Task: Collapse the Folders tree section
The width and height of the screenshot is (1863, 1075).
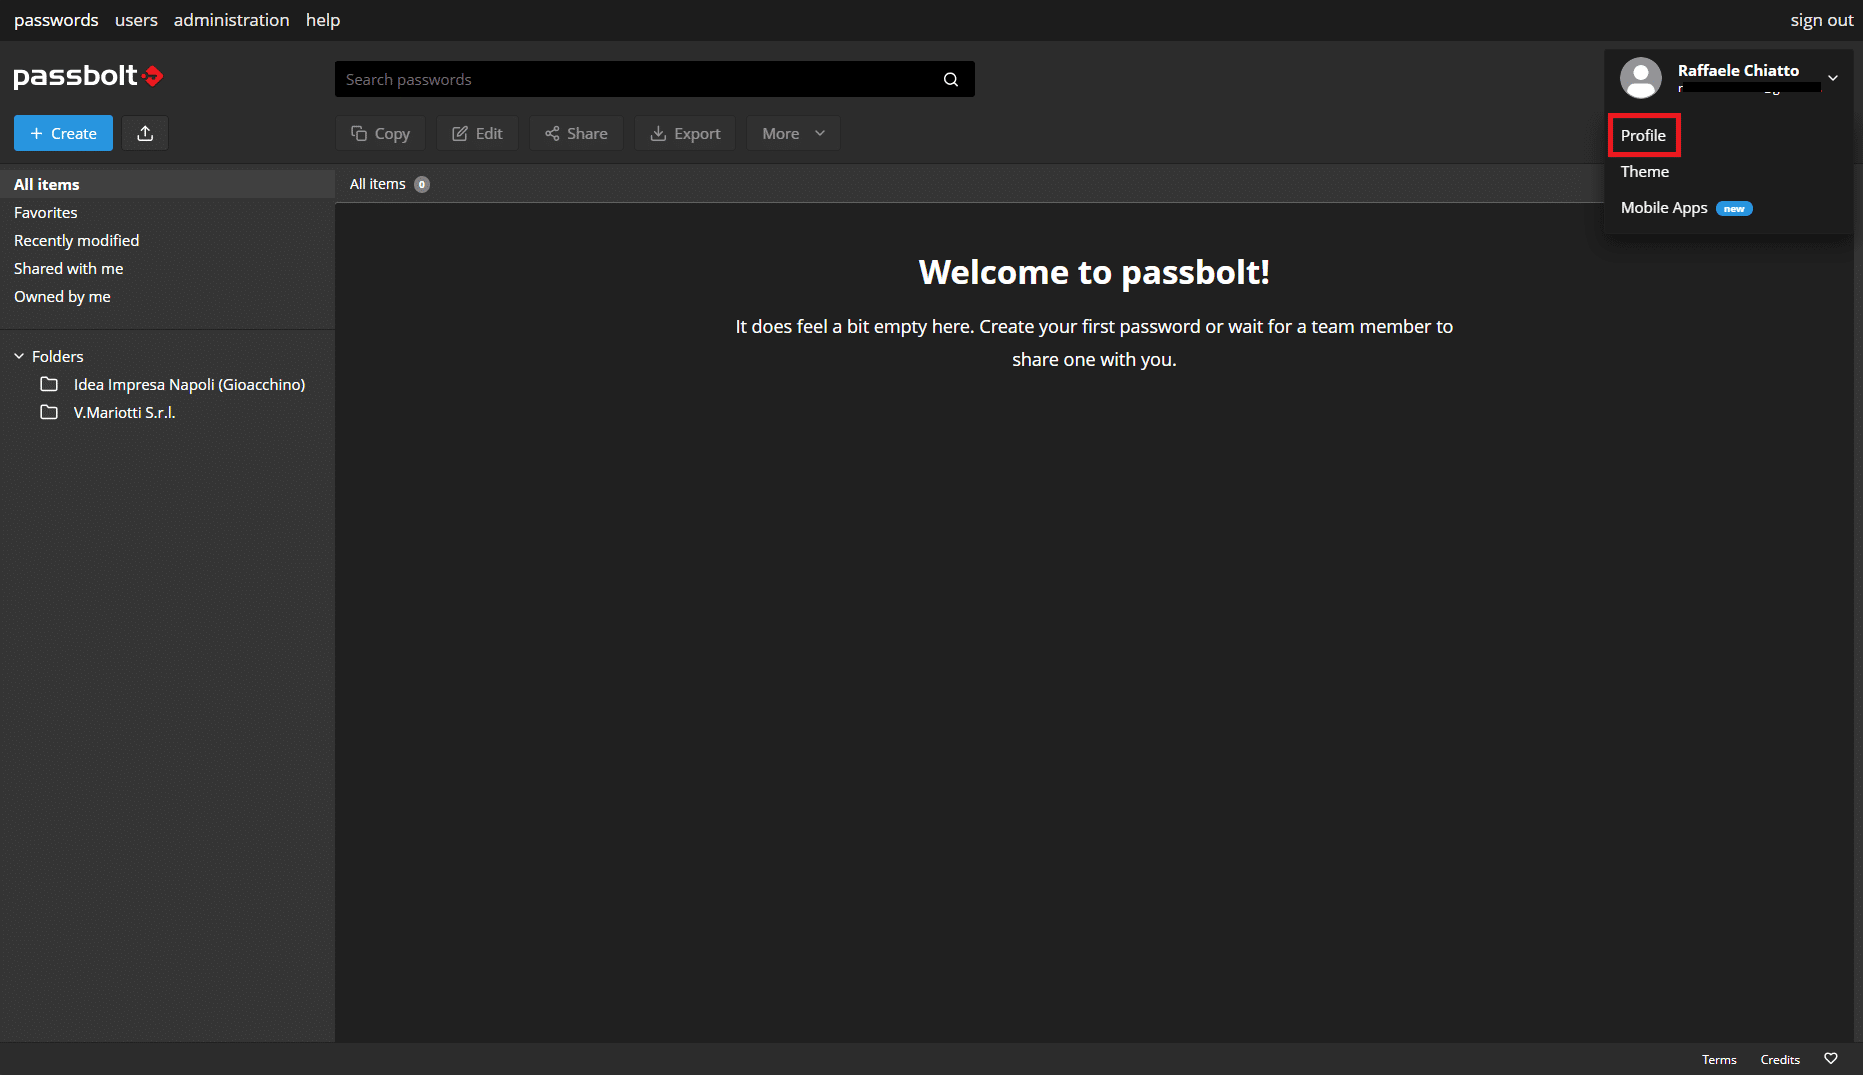Action: (x=19, y=356)
